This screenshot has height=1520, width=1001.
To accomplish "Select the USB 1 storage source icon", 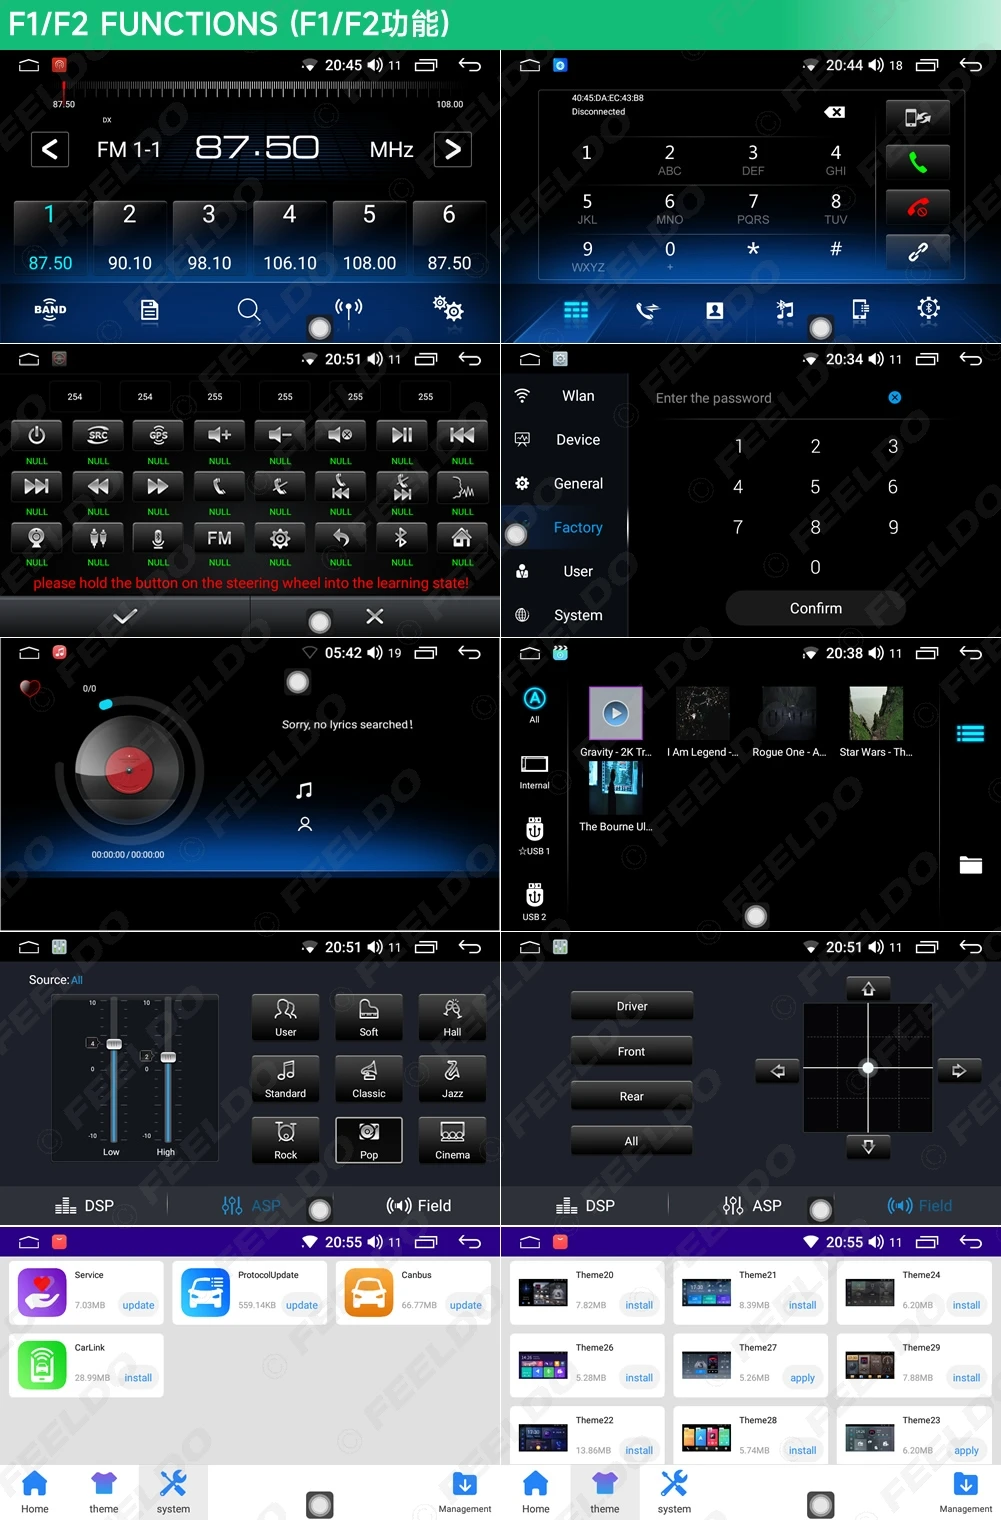I will point(534,830).
